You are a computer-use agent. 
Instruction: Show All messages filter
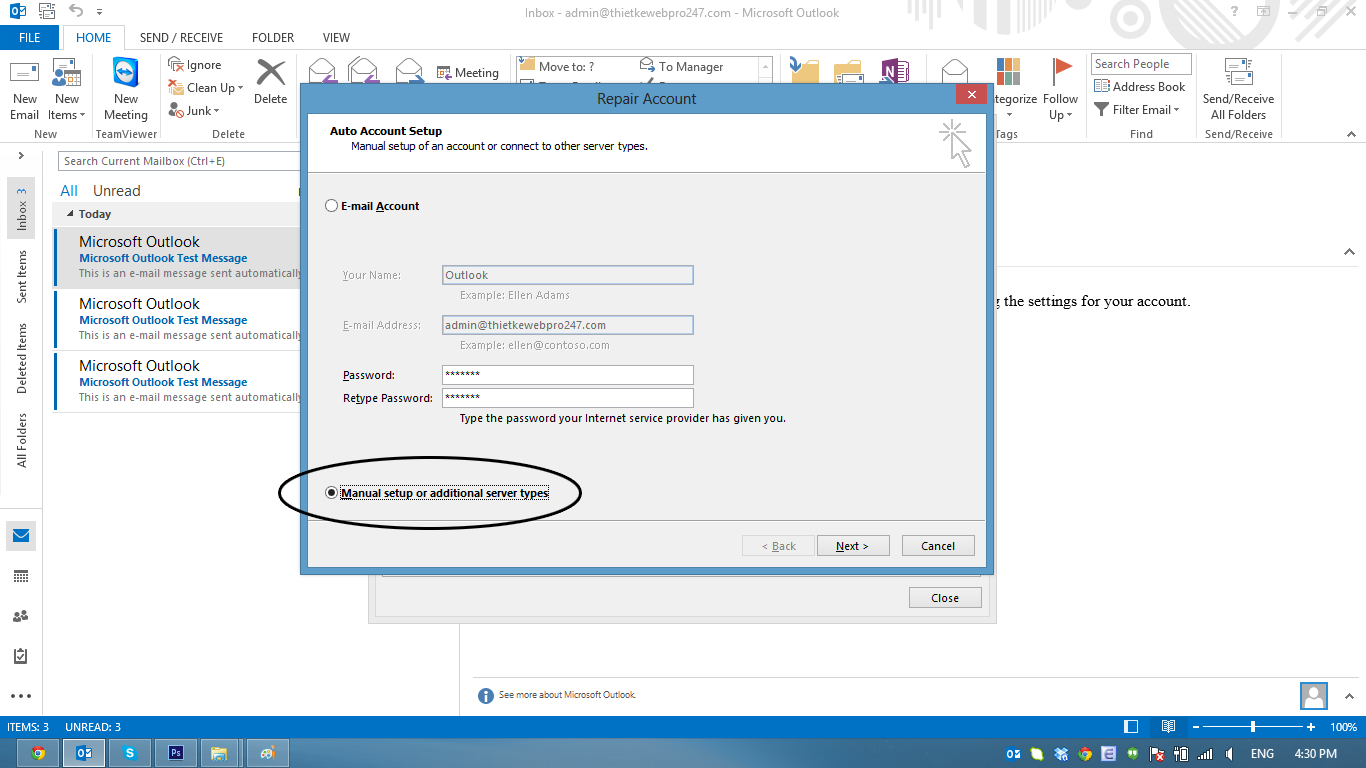coord(69,191)
